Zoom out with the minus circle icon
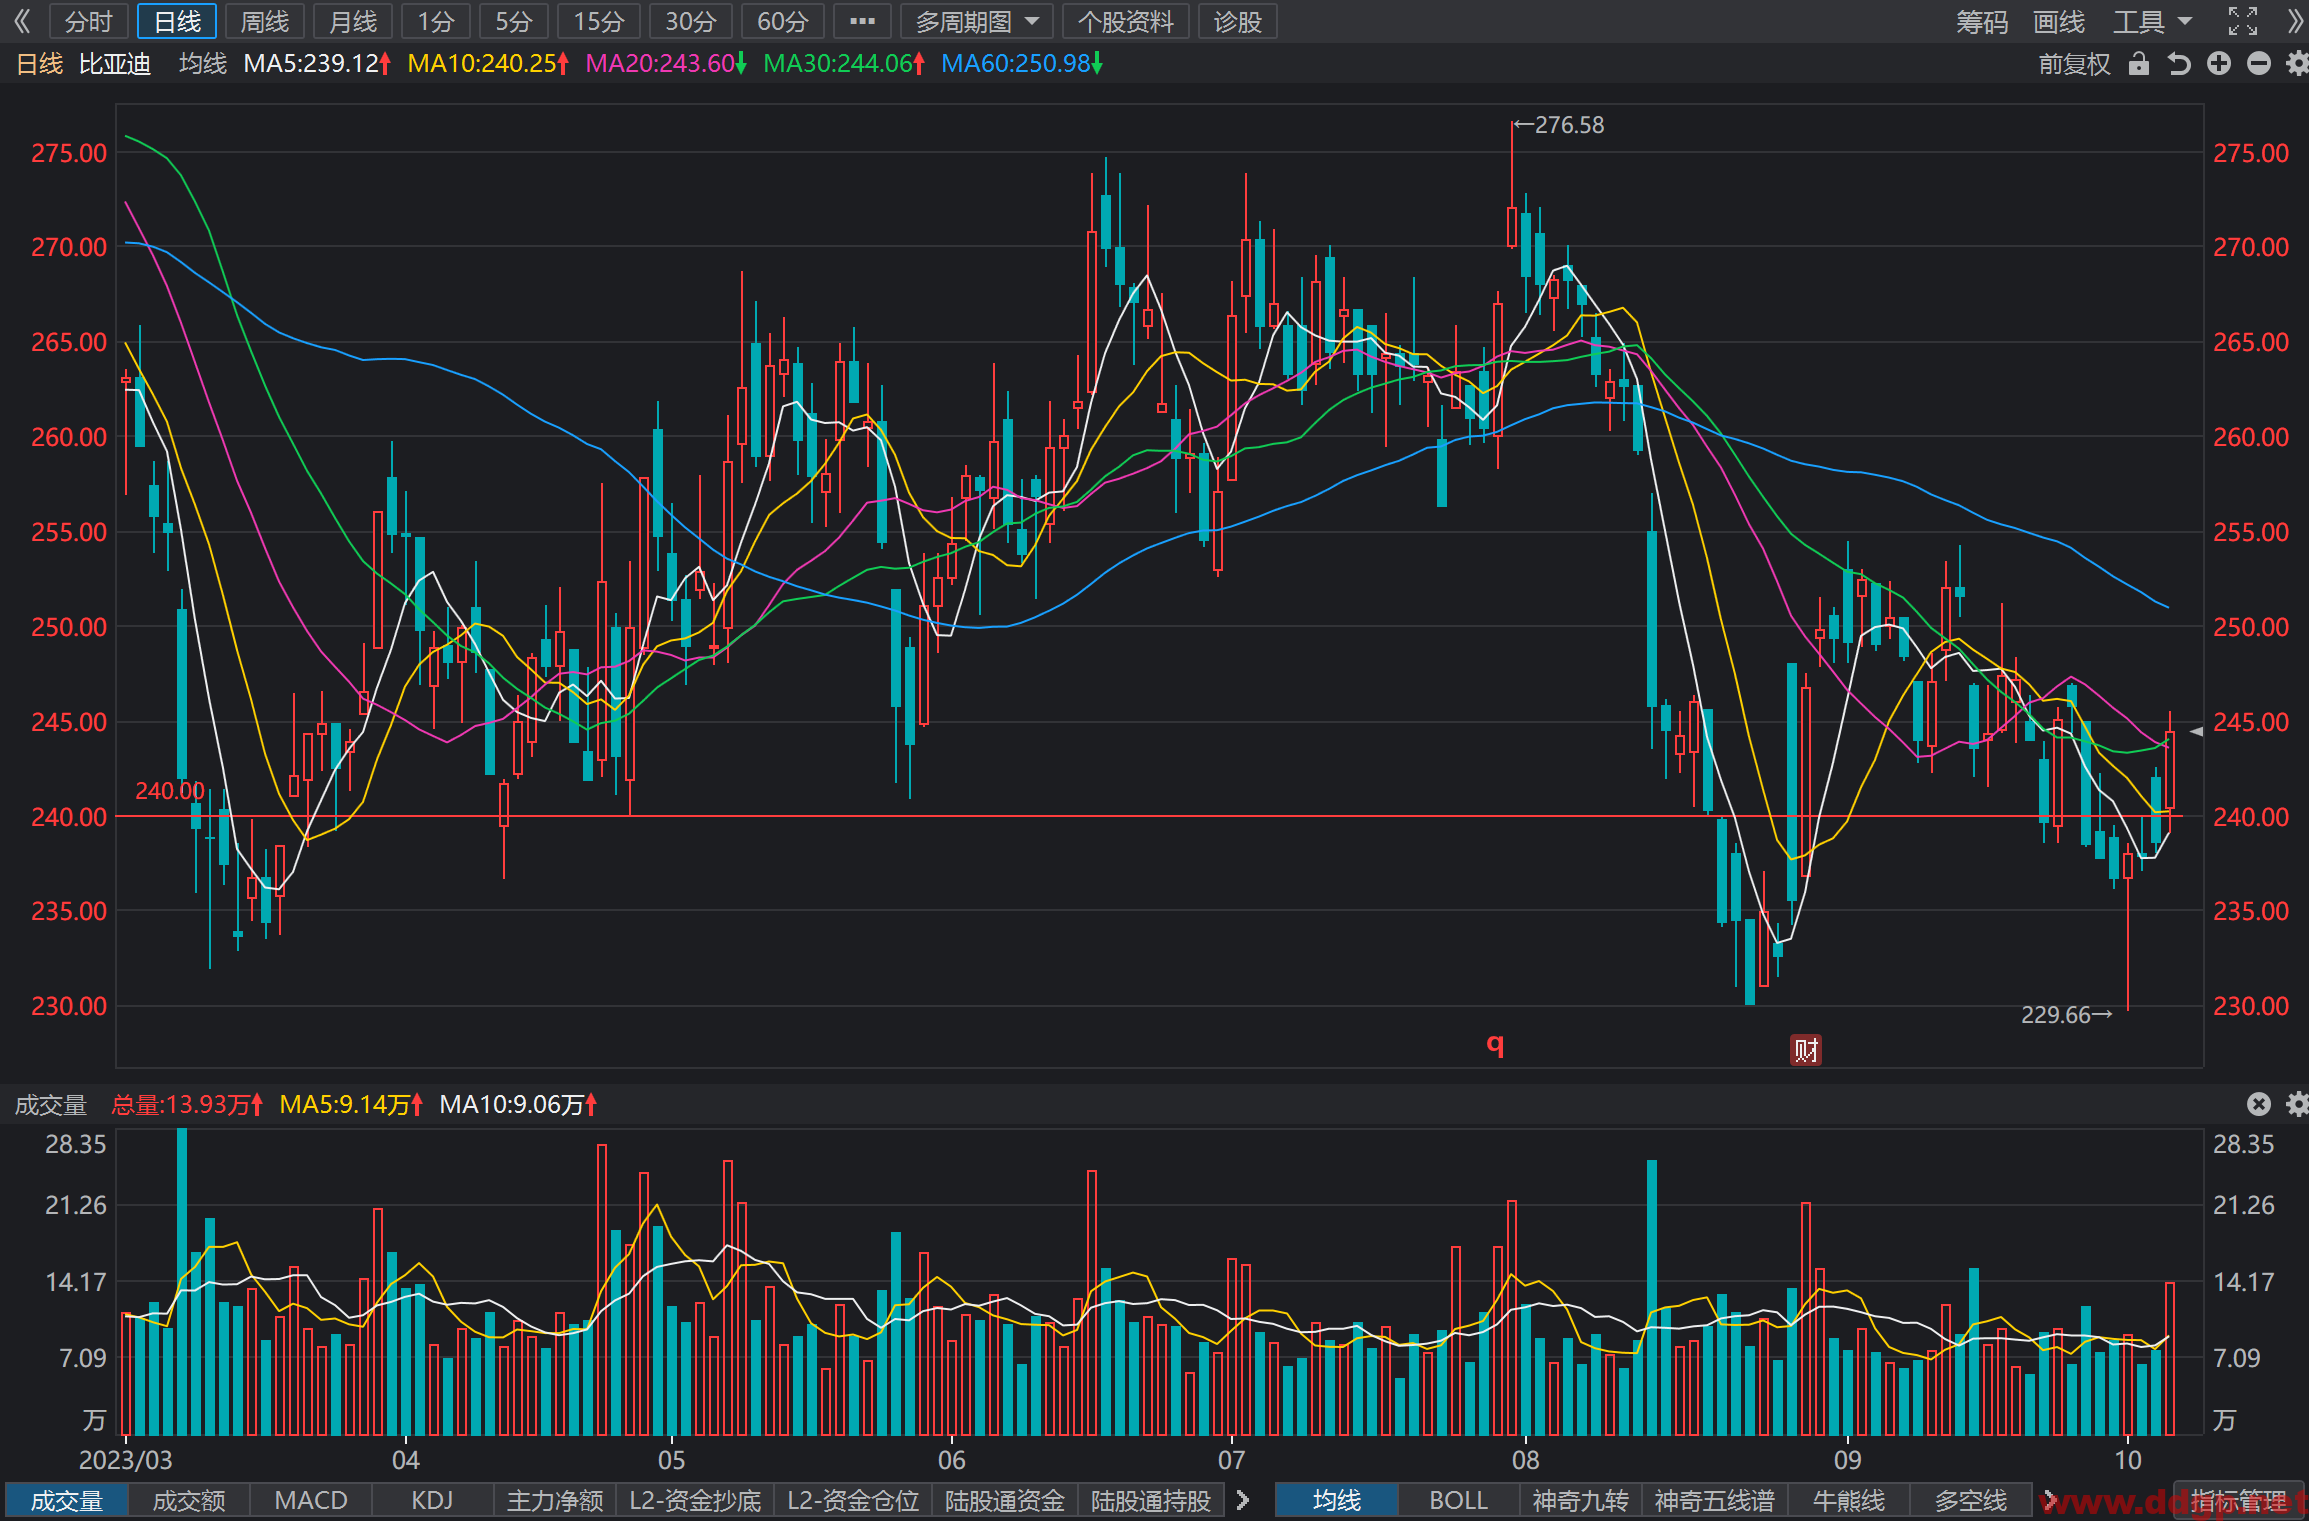The image size is (2309, 1521). pos(2259,64)
